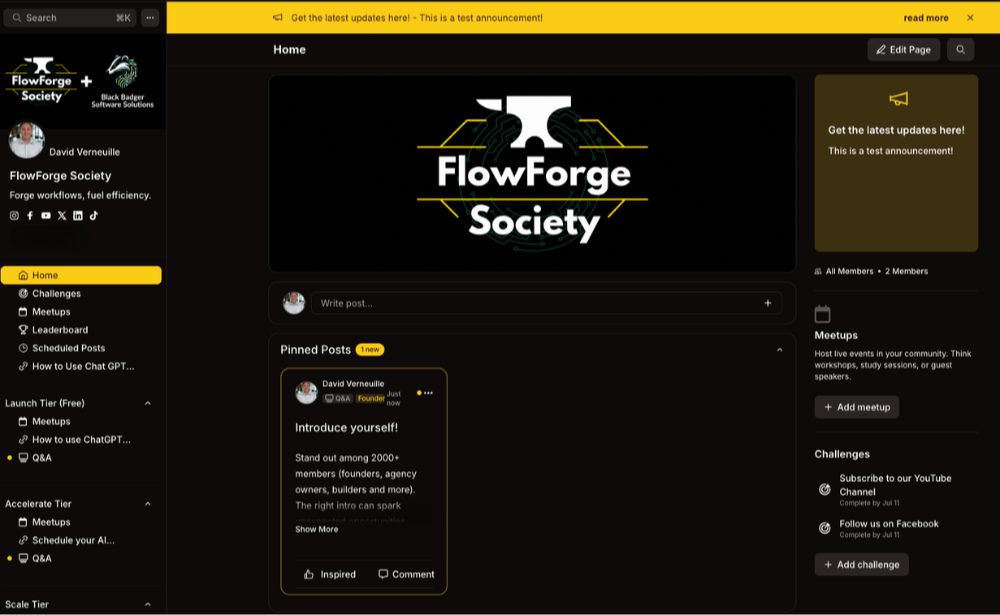Click read more in announcement banner
The width and height of the screenshot is (1000, 615).
tap(925, 18)
